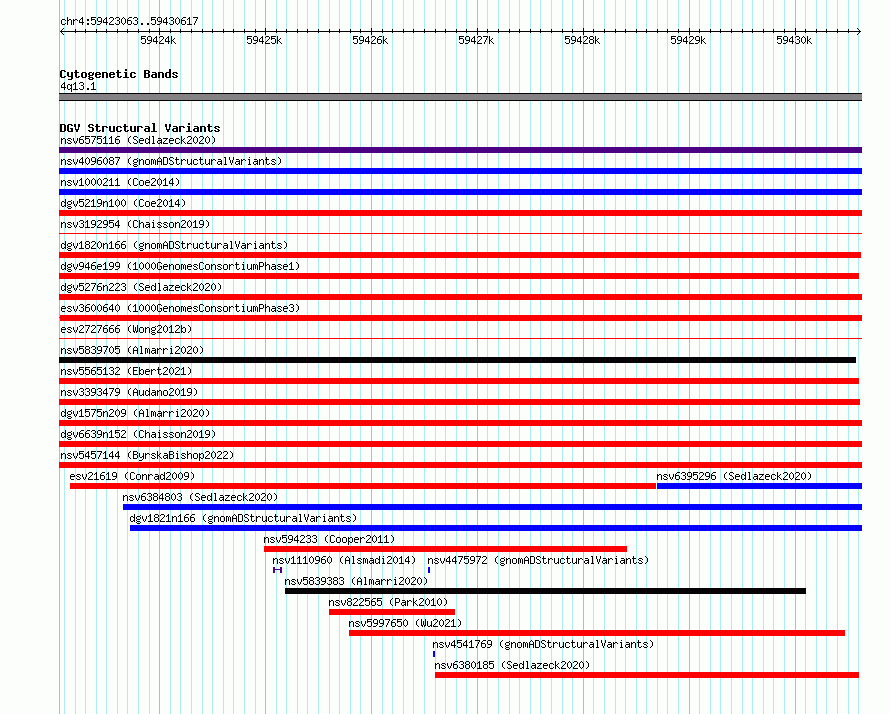
Task: Click dgv5219n100 (Coe2014) label
Action: 123,203
